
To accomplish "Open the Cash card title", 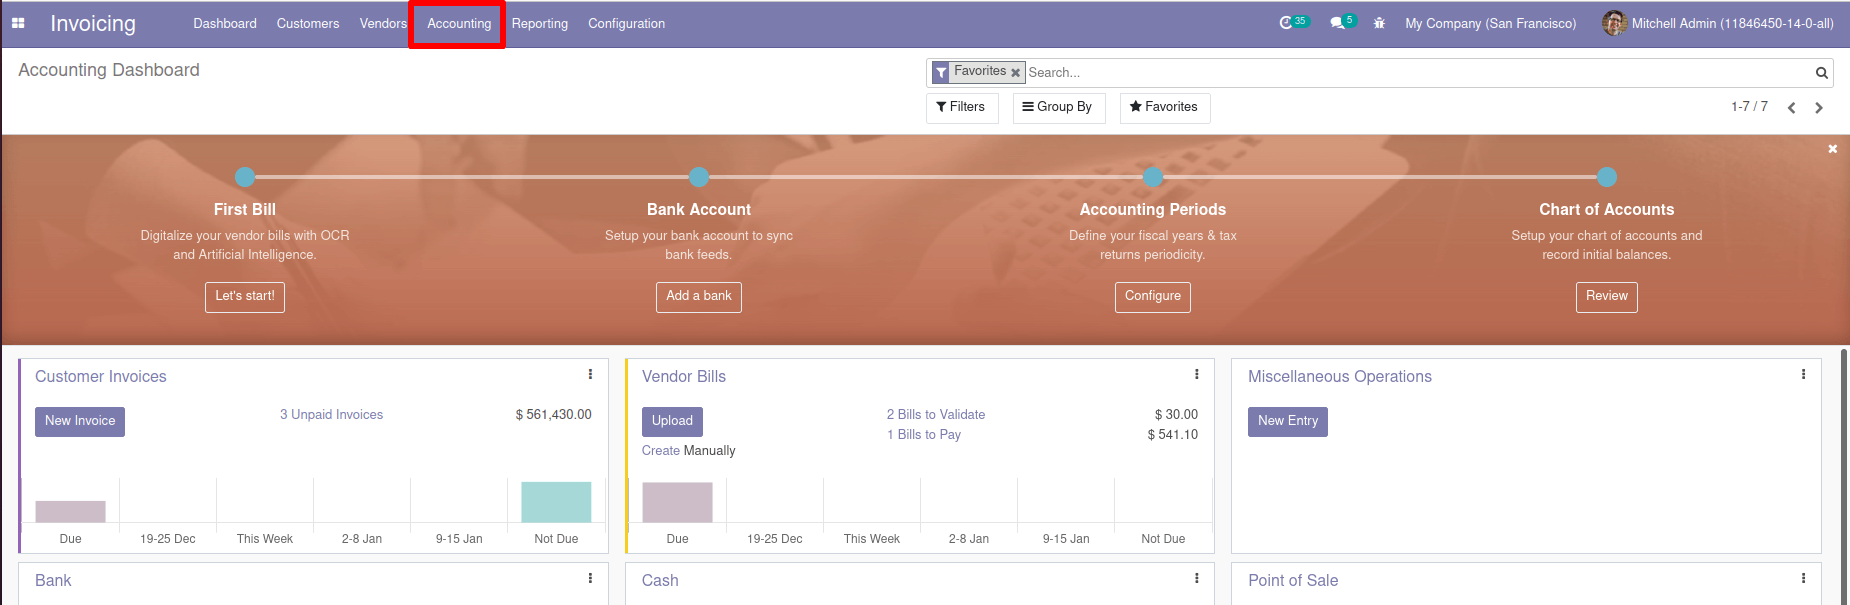I will click(660, 581).
